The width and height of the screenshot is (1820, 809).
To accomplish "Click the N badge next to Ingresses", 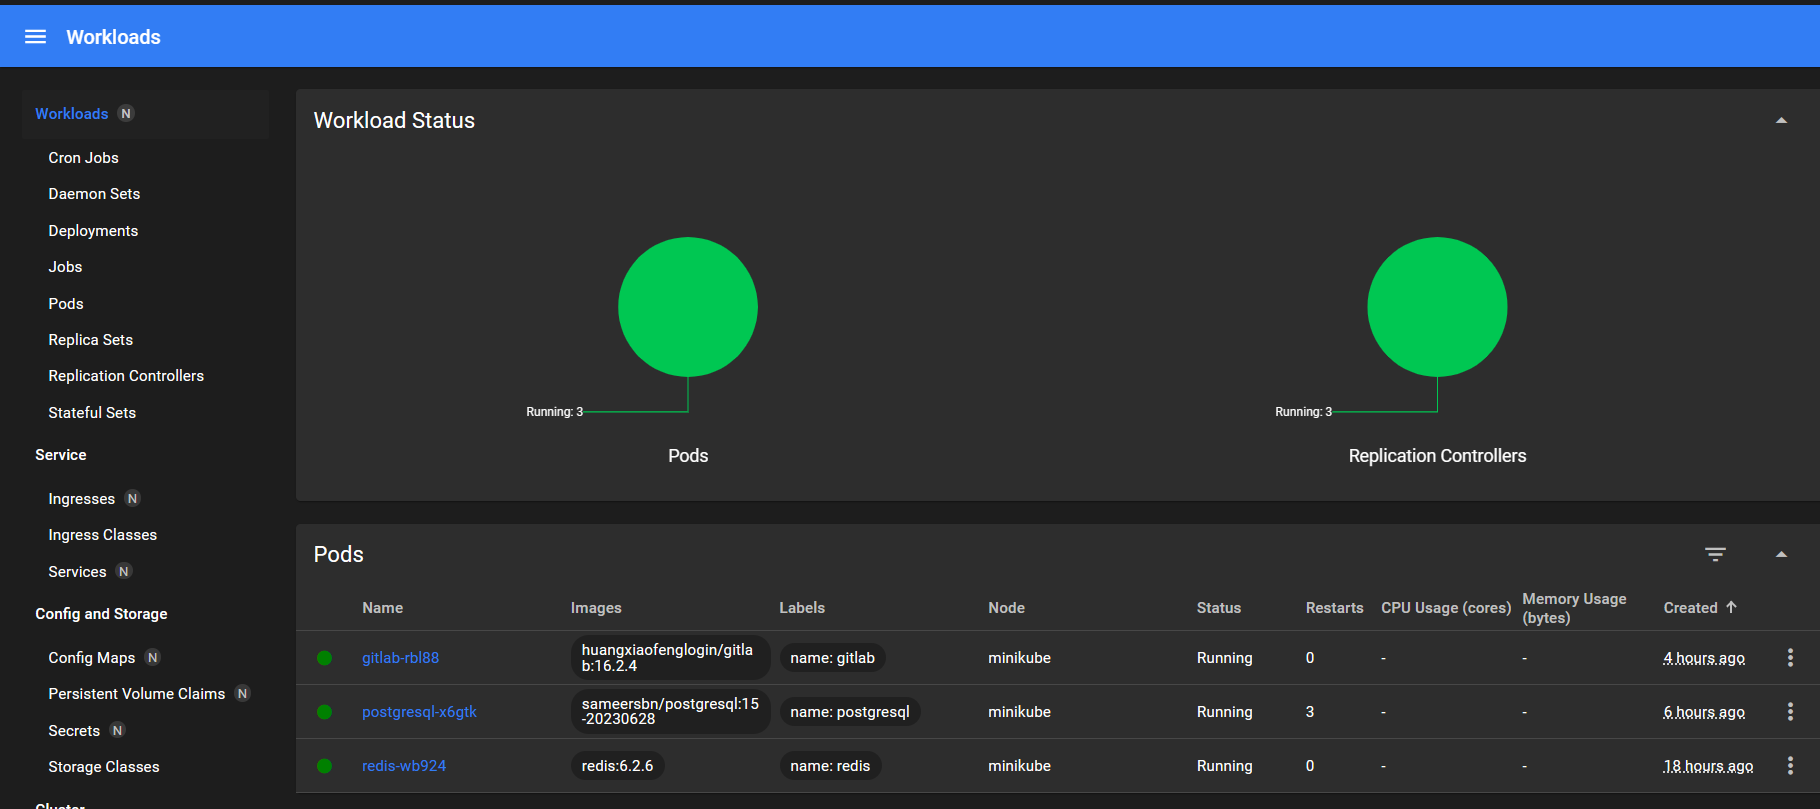I will (132, 499).
